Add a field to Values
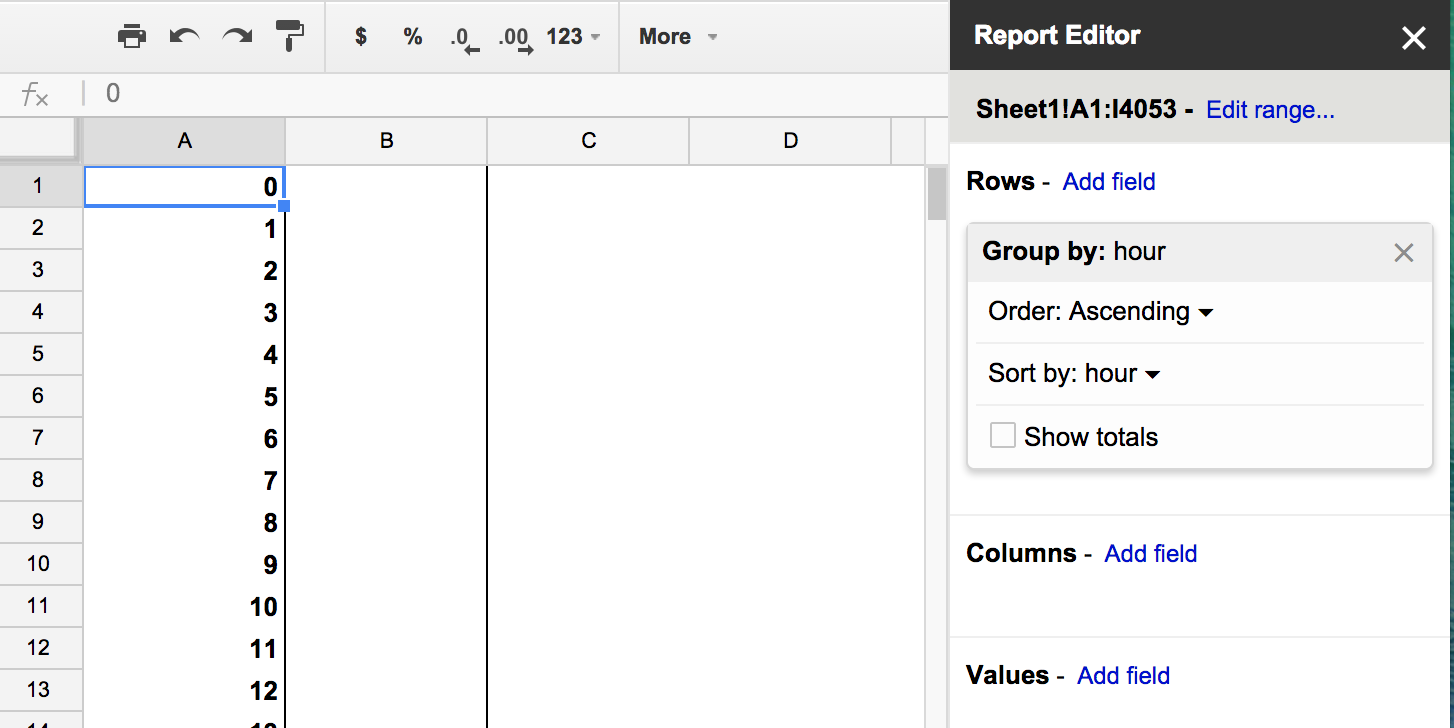 click(1124, 676)
